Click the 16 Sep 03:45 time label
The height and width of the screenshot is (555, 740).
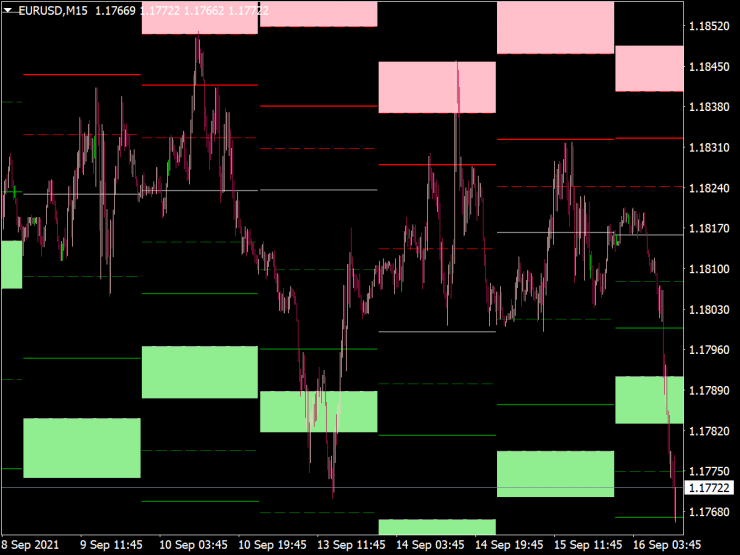tap(668, 545)
